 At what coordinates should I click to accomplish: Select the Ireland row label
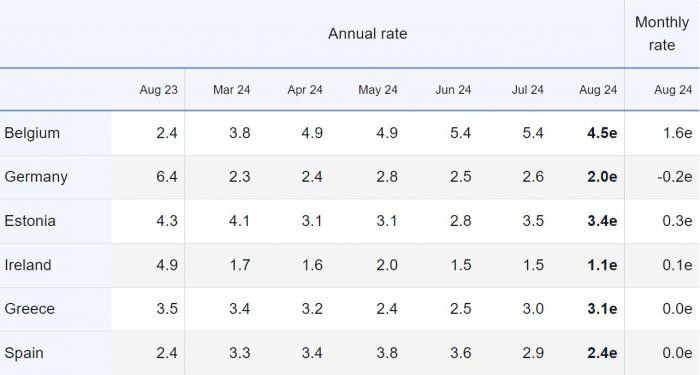(28, 265)
